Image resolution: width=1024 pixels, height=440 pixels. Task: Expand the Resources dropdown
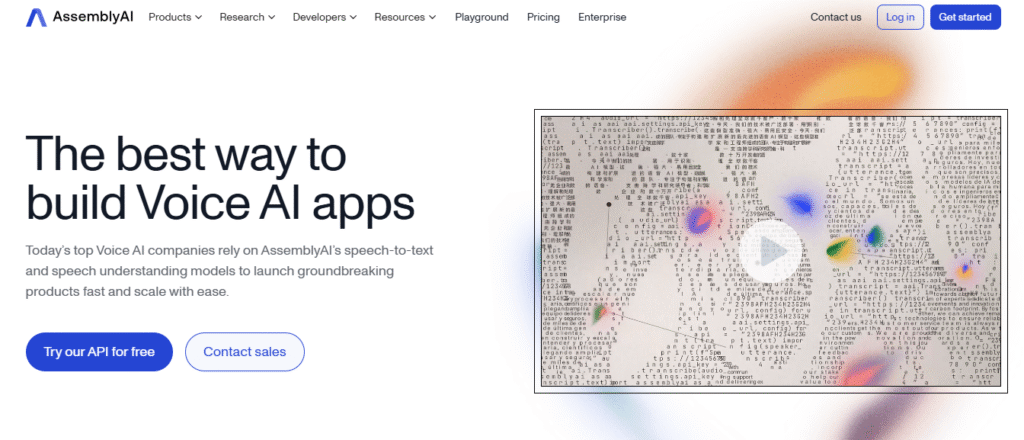point(405,18)
